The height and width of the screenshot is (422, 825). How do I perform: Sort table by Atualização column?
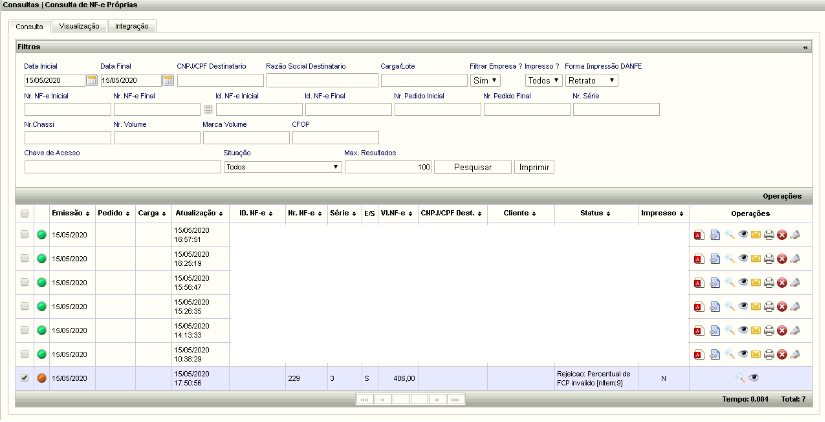pos(199,213)
